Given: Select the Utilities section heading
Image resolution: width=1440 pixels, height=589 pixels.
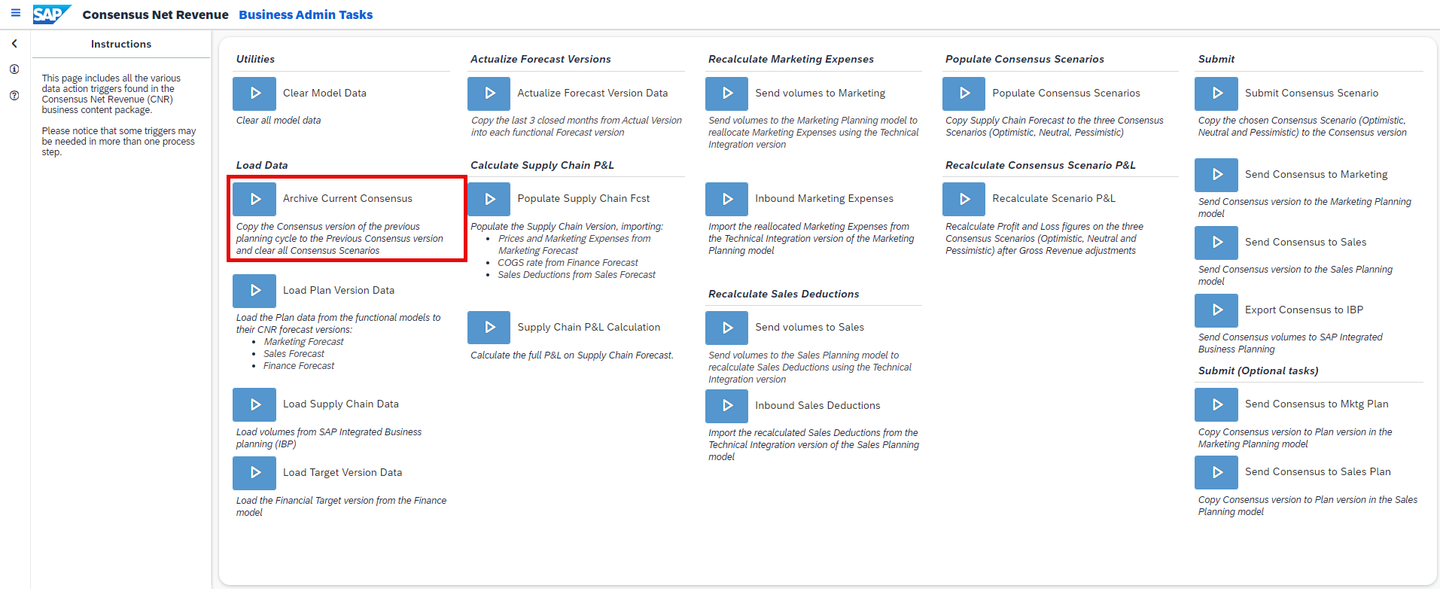Looking at the screenshot, I should pyautogui.click(x=255, y=59).
